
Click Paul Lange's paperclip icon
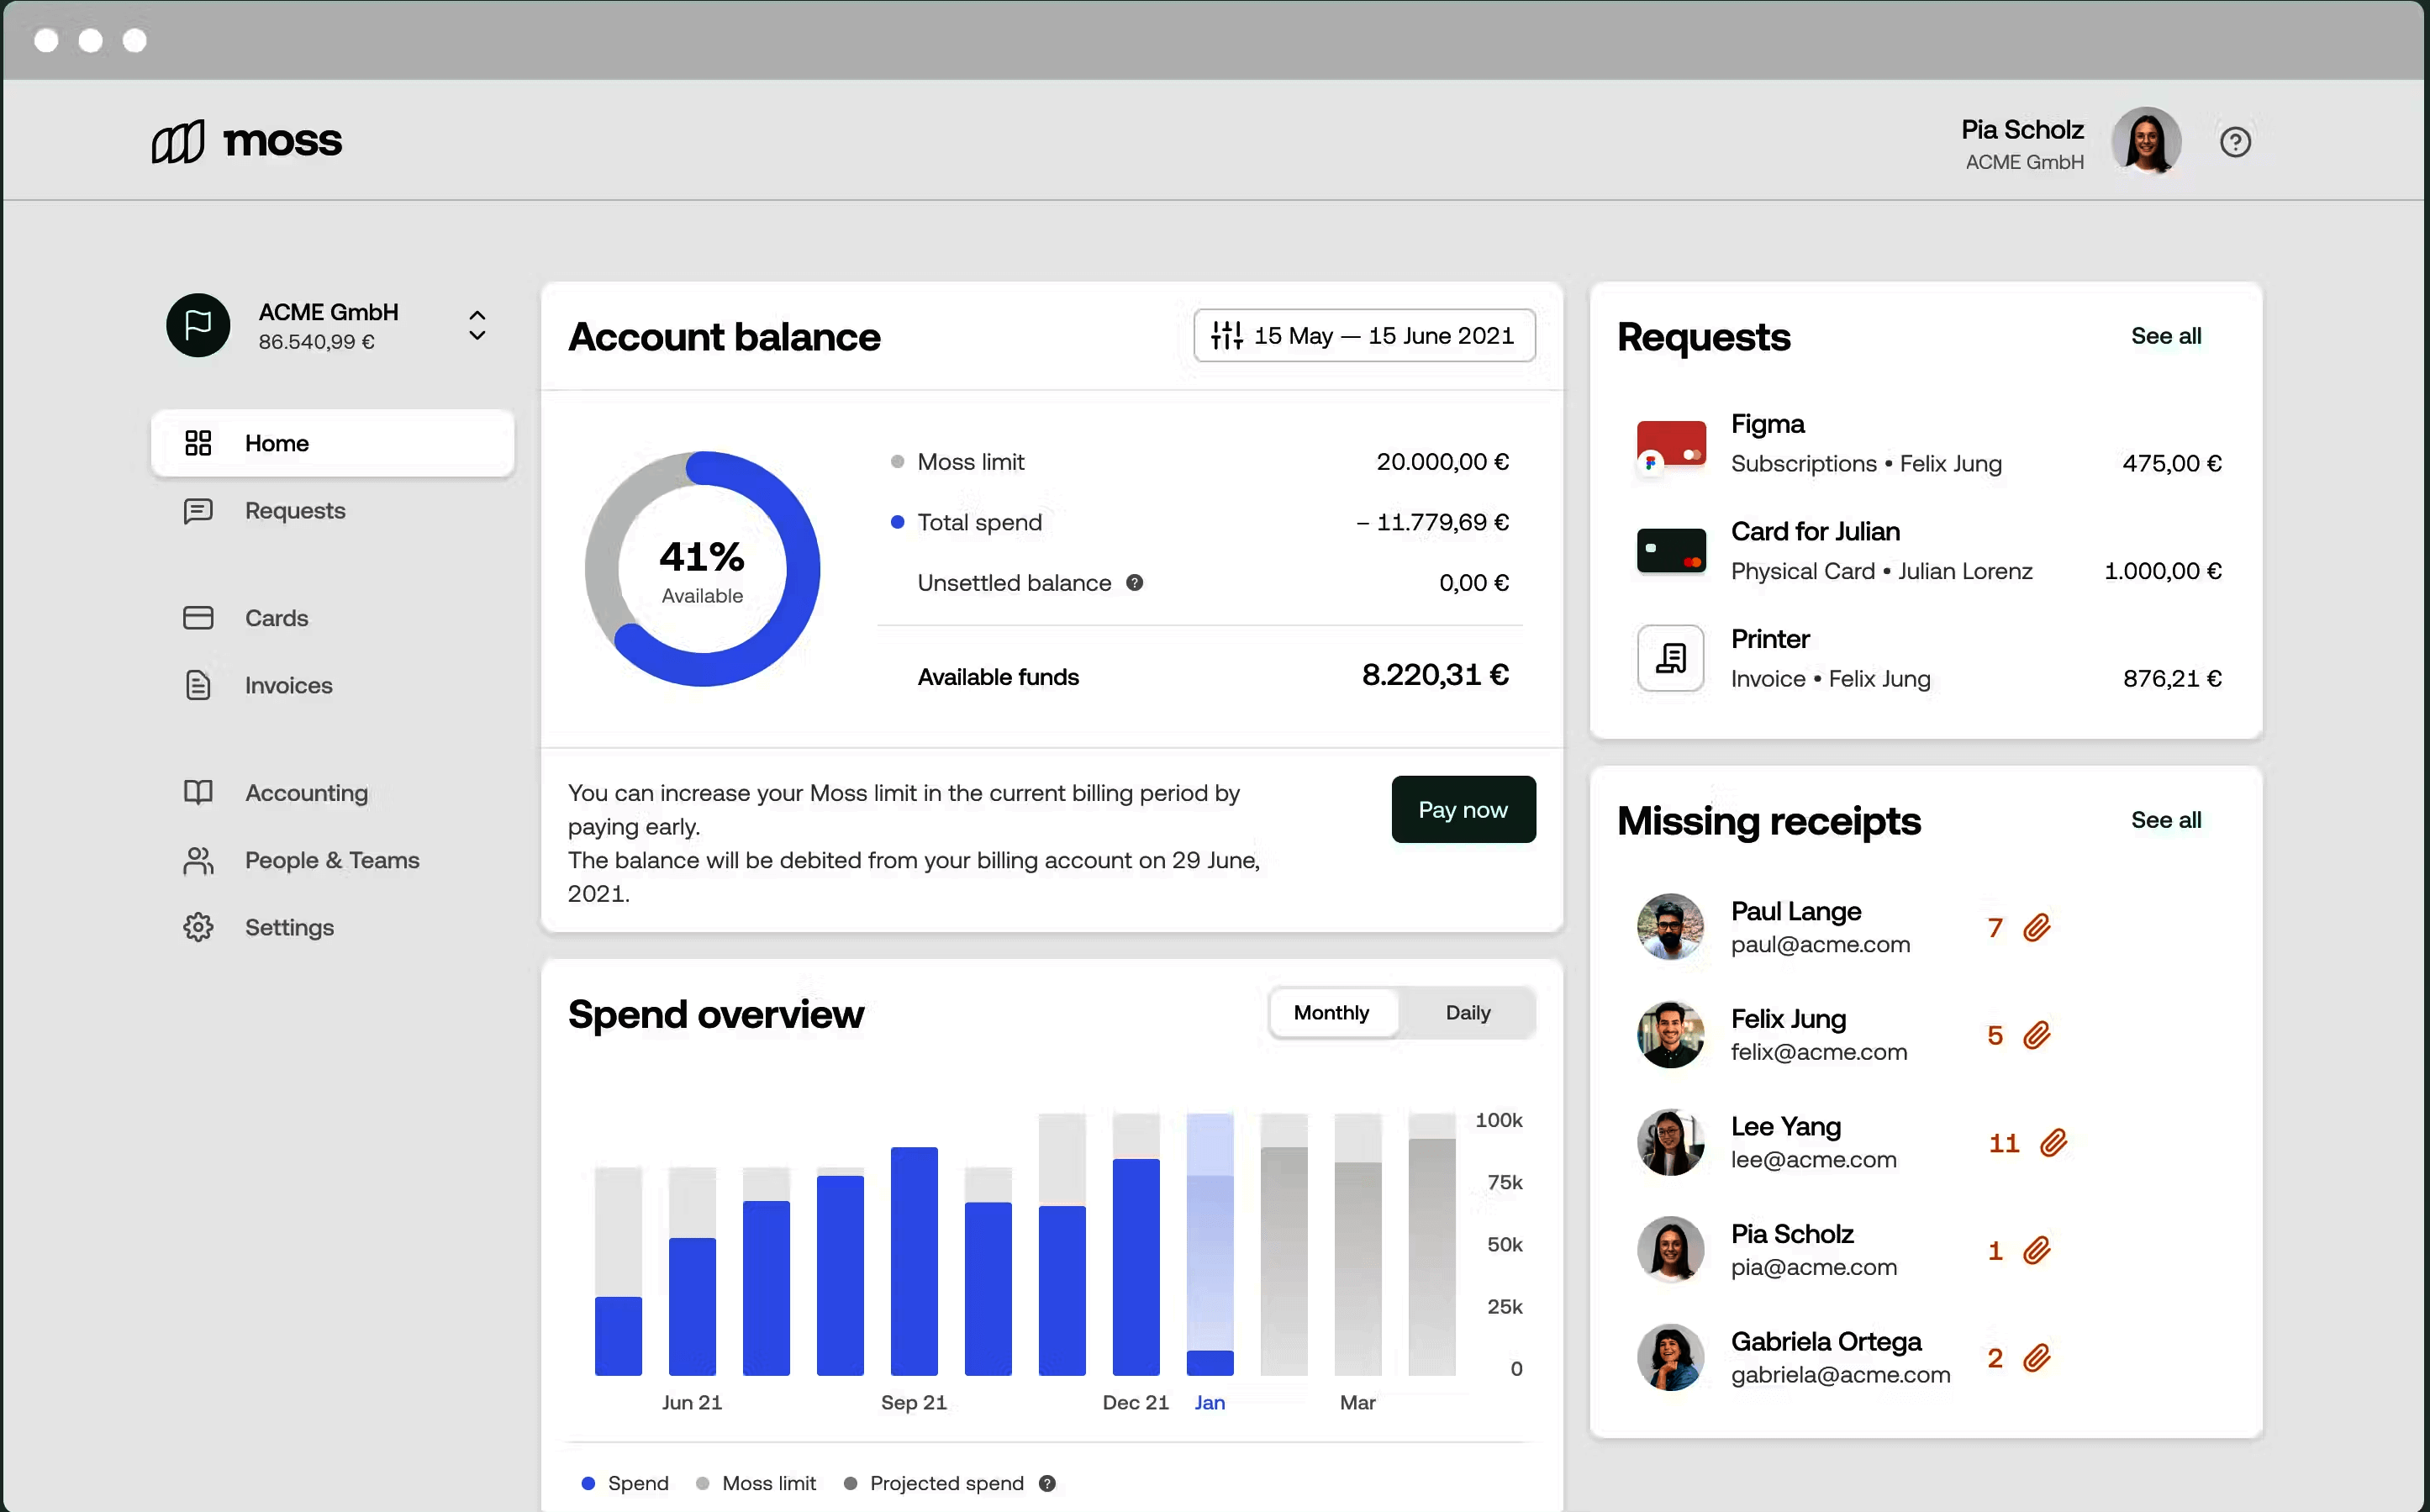[2037, 928]
